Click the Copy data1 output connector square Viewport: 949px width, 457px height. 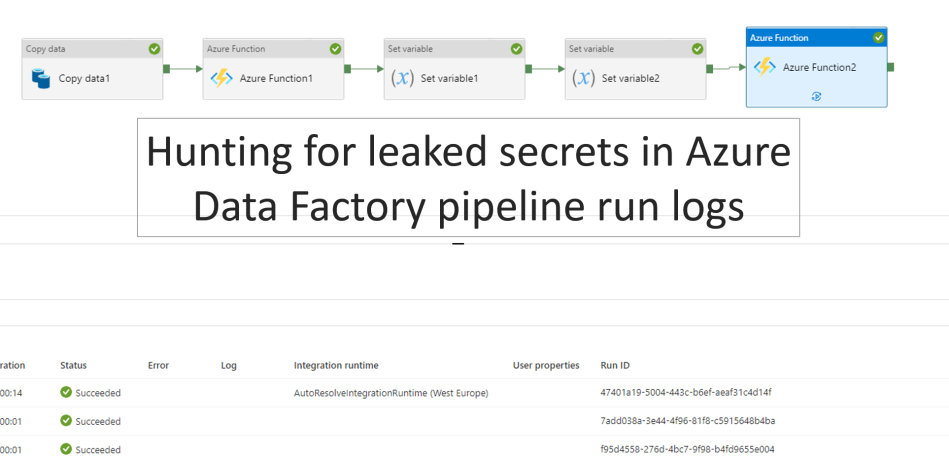click(167, 68)
